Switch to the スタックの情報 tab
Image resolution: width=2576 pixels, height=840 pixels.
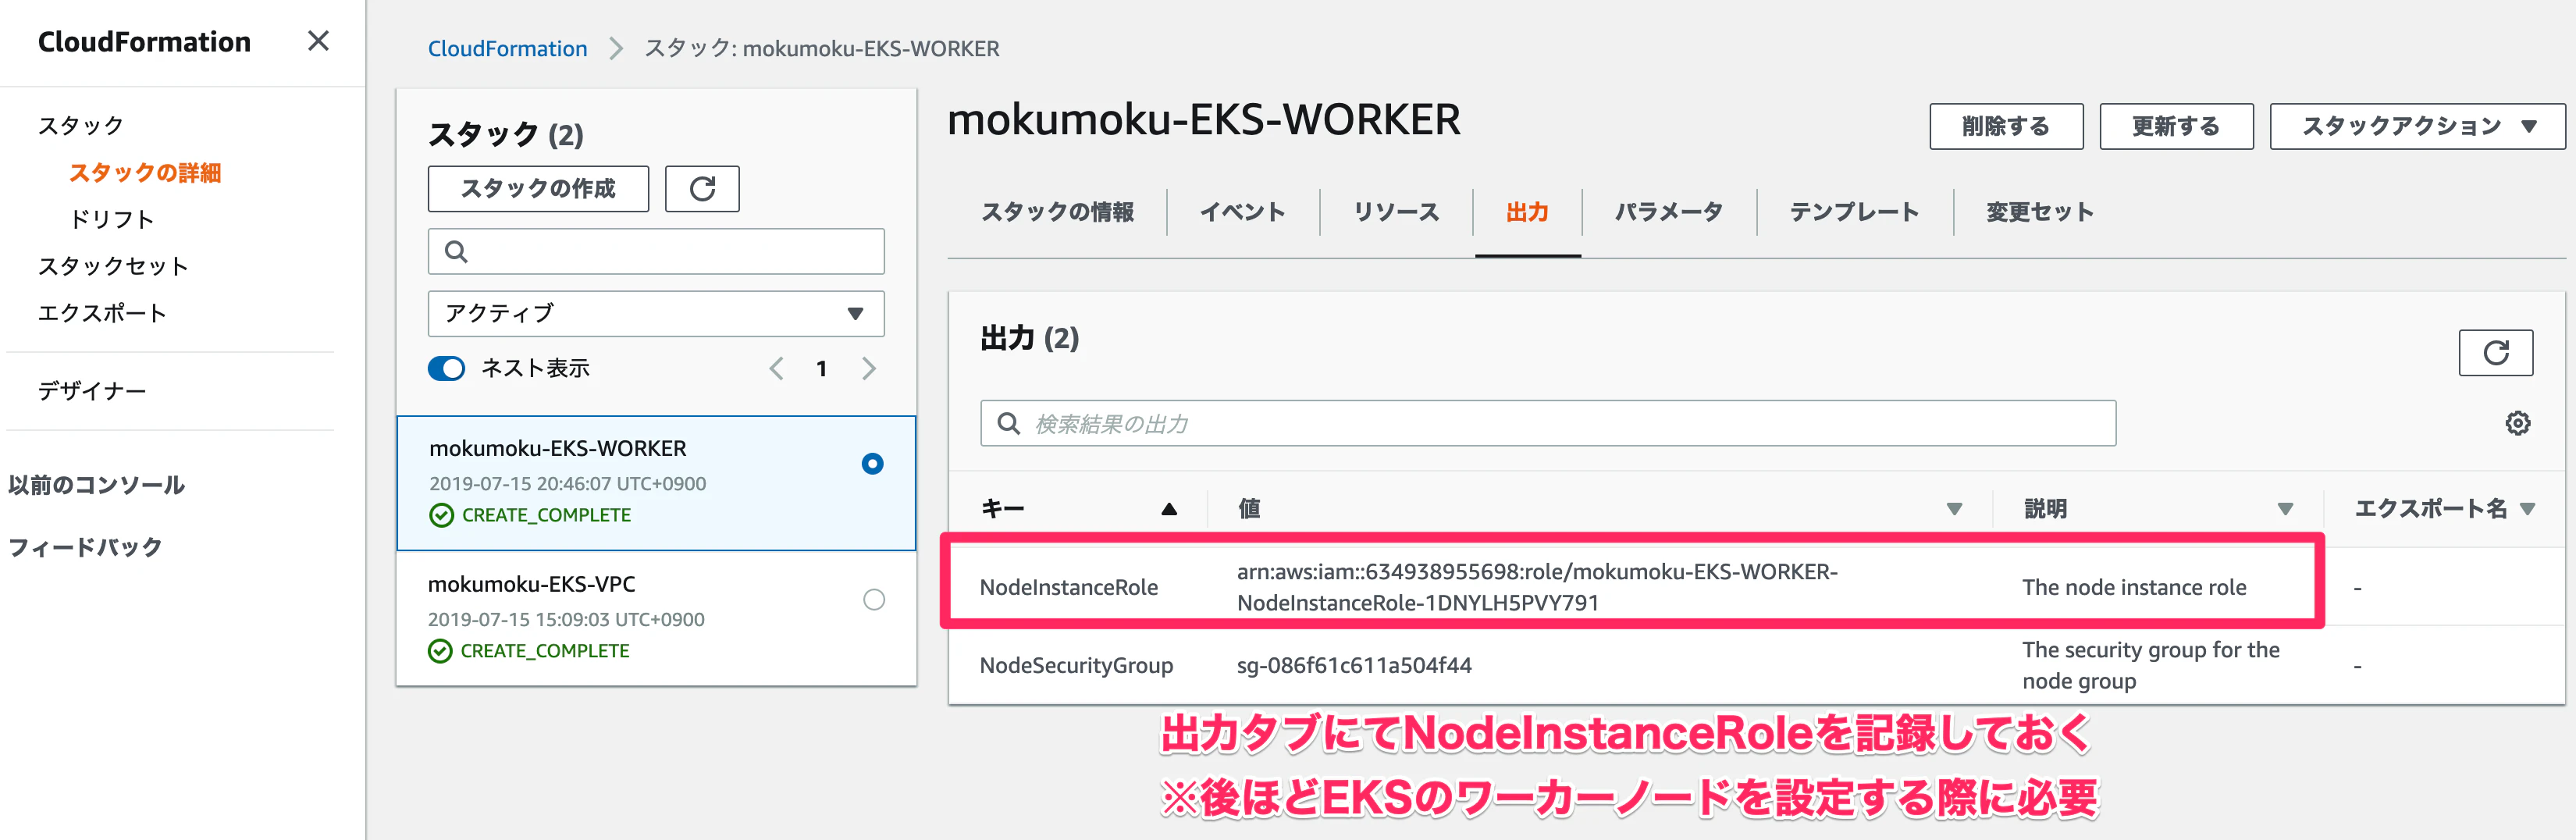click(1057, 212)
